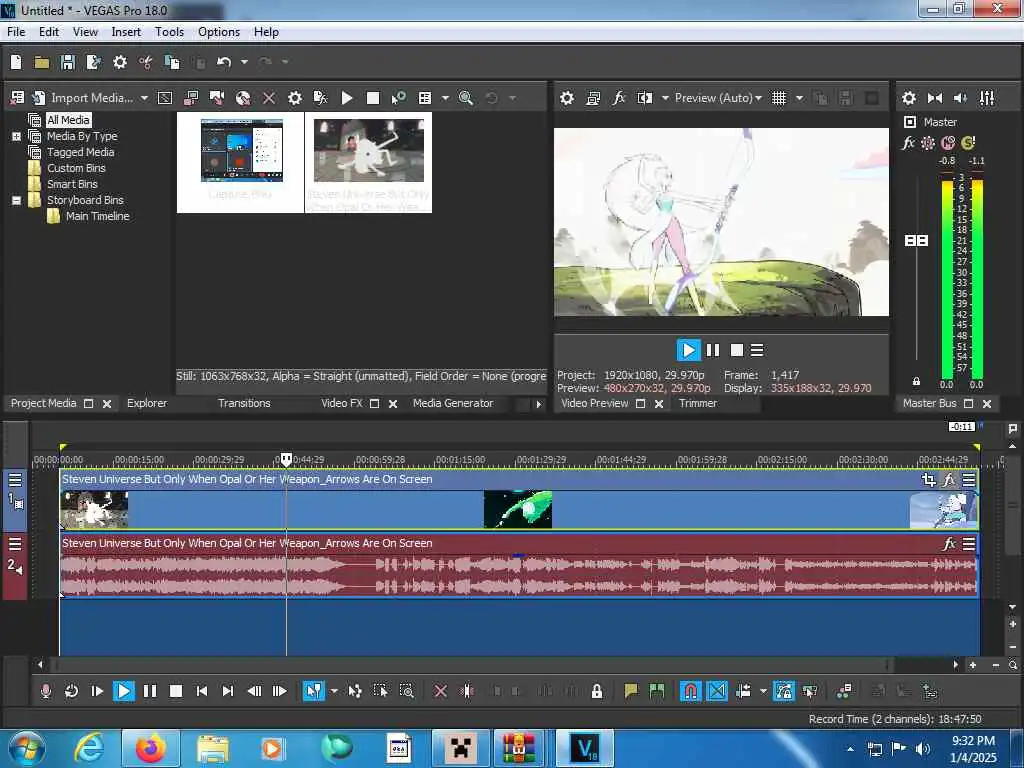
Task: Open a project with the folder icon
Action: 42,62
